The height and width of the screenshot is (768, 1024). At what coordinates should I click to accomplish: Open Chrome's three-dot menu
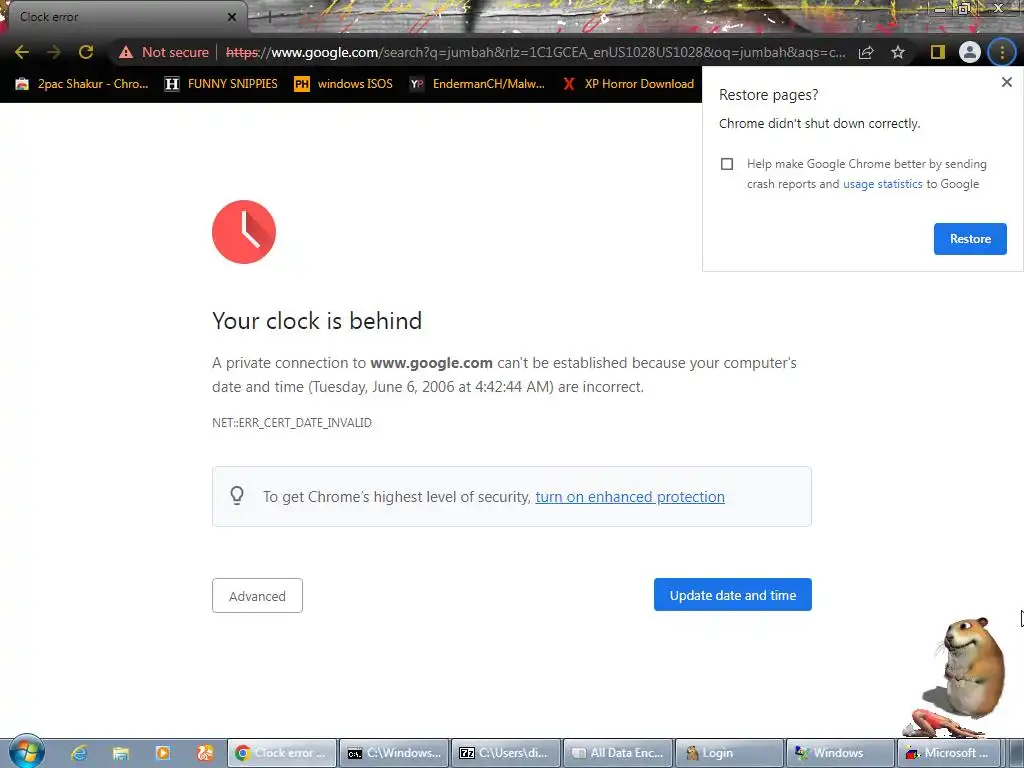[1002, 52]
